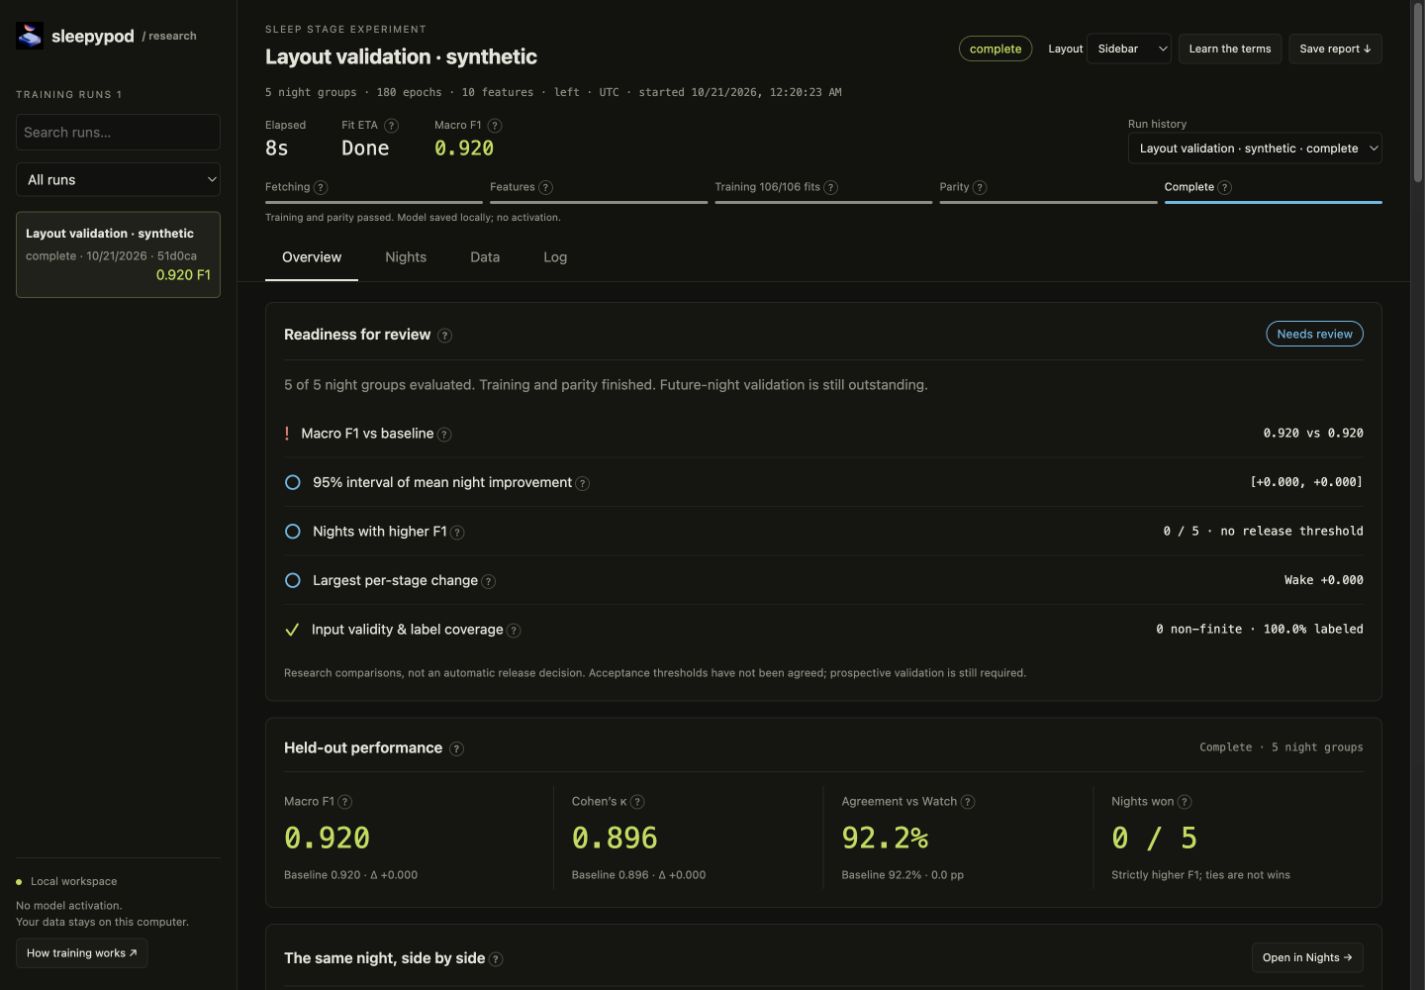This screenshot has height=990, width=1425.
Task: Open help icon for Readiness for review
Action: 445,336
